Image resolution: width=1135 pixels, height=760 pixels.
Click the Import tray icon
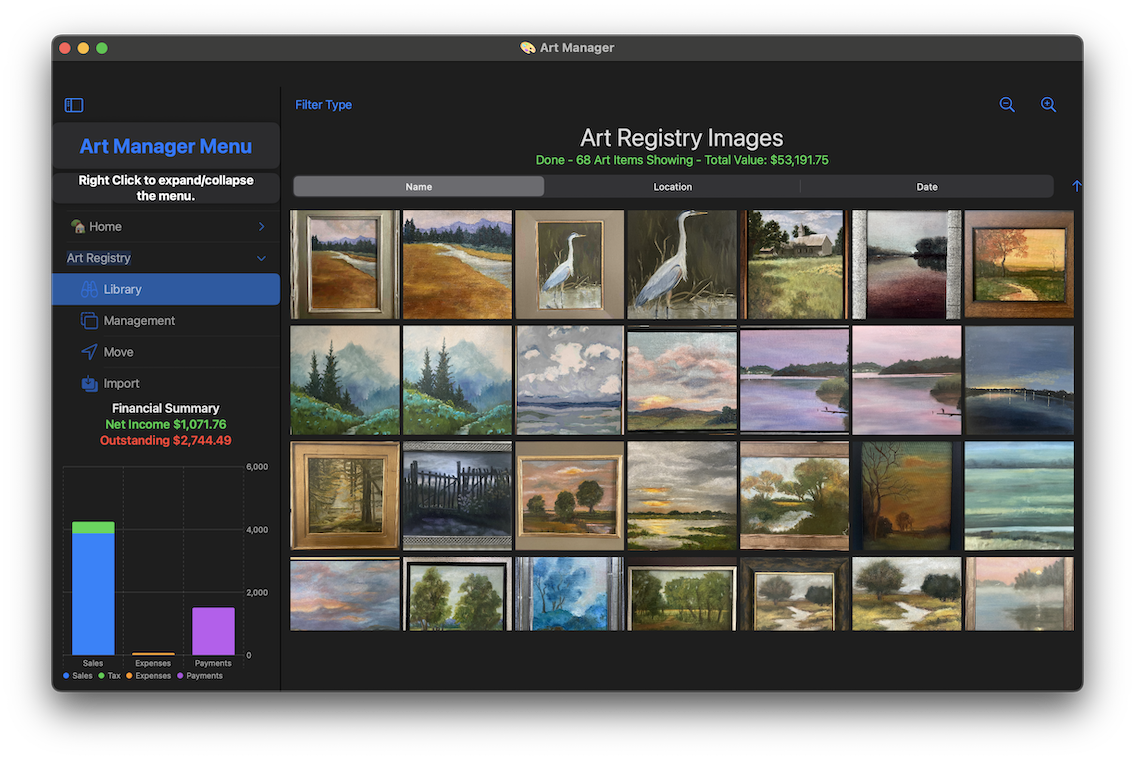tap(89, 383)
